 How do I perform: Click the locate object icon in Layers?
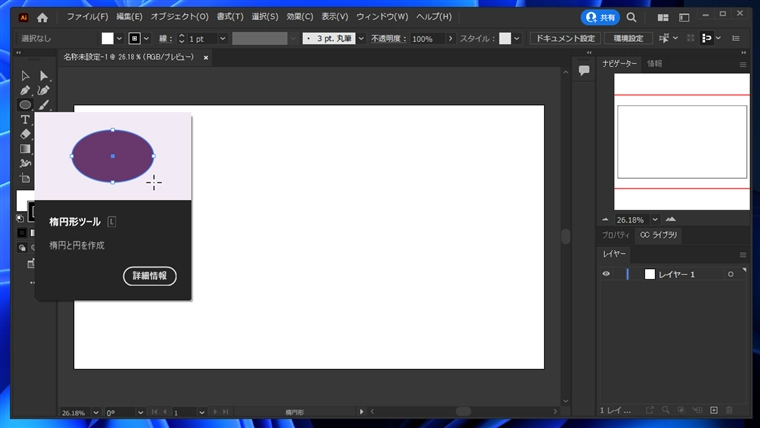(665, 411)
